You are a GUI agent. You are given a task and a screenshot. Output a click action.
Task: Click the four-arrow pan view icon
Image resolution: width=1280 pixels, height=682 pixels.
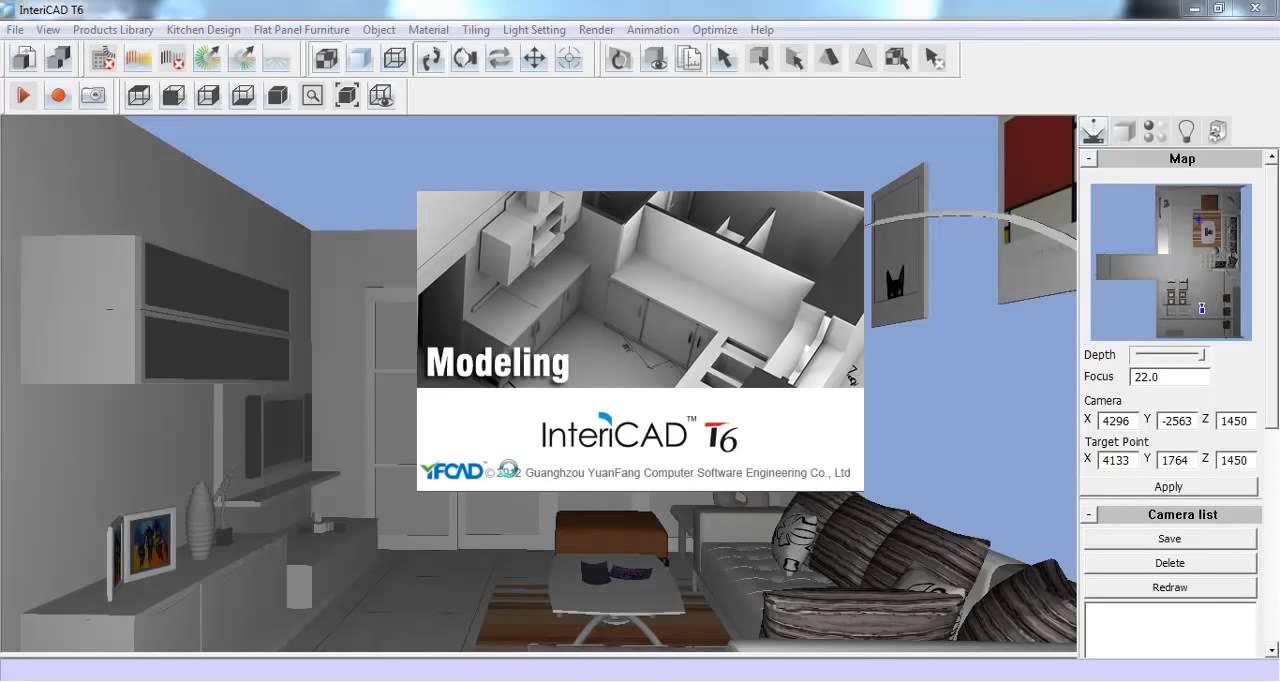[x=535, y=59]
